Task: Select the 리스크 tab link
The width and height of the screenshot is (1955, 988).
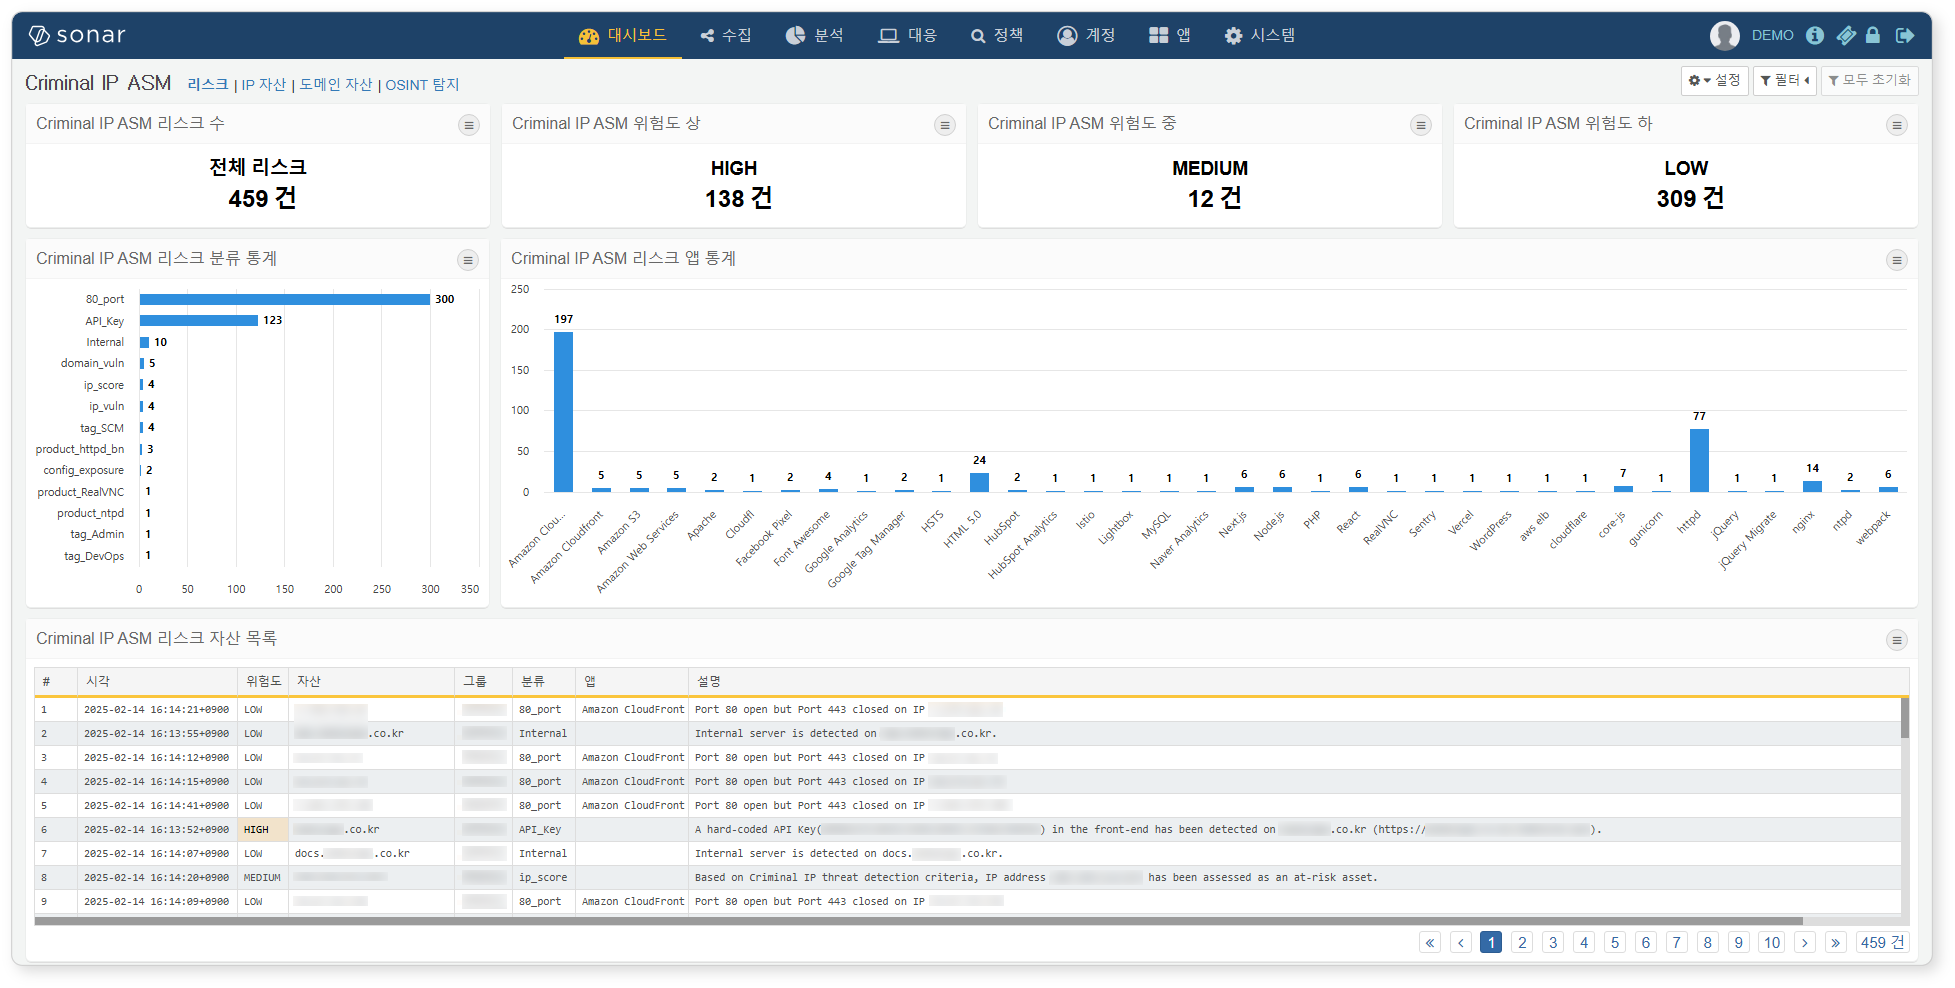Action: tap(208, 85)
